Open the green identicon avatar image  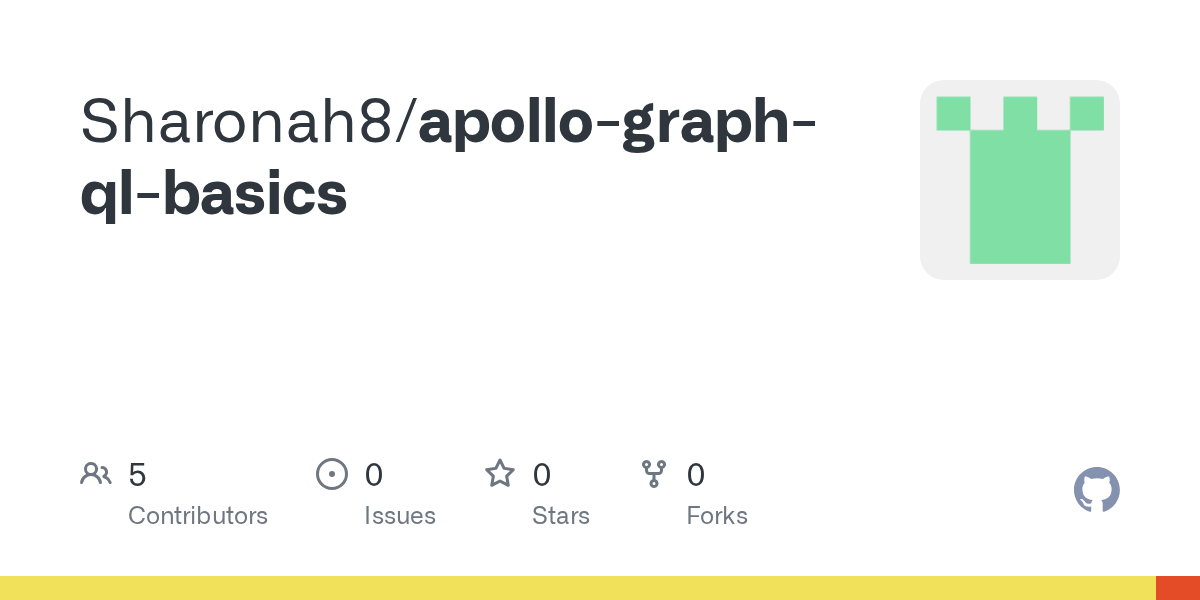pos(1020,180)
